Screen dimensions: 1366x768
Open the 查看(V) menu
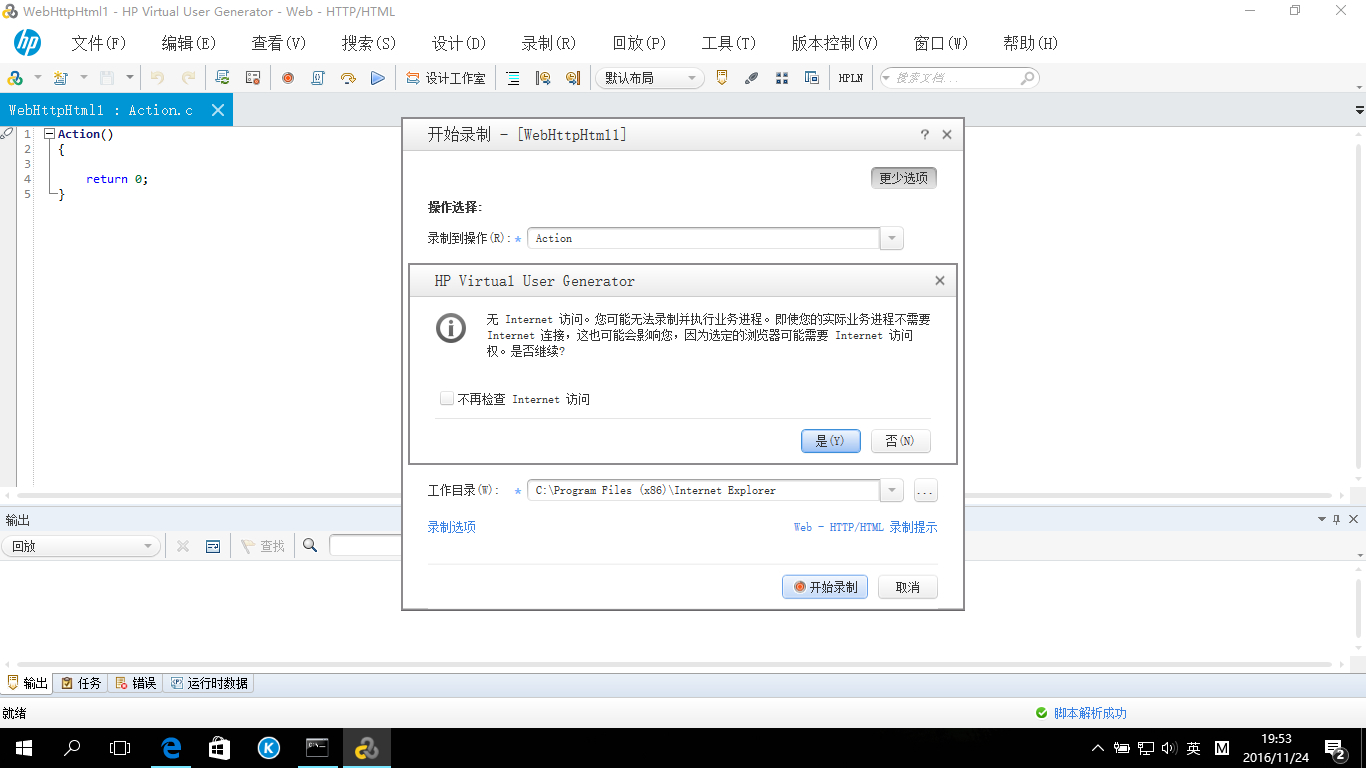tap(279, 43)
